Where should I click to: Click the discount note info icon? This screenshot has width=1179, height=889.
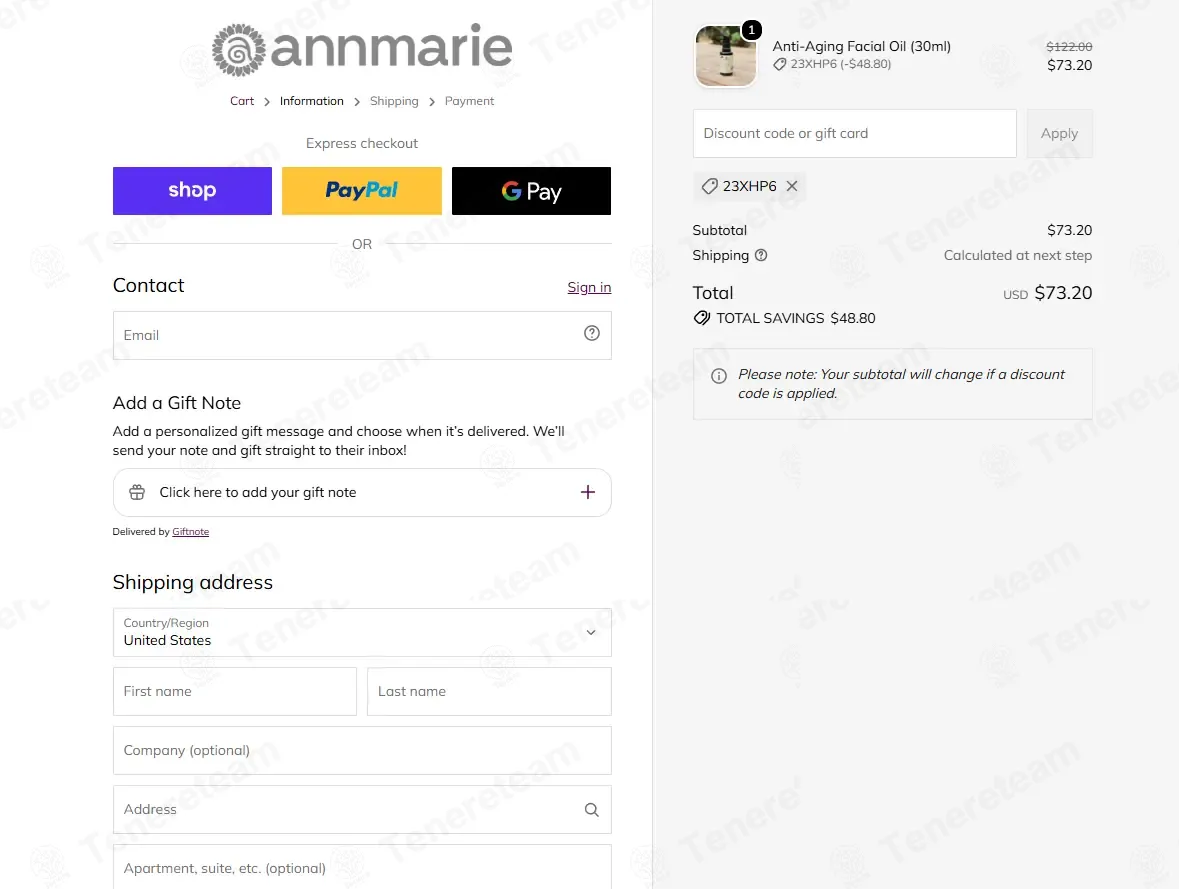719,376
